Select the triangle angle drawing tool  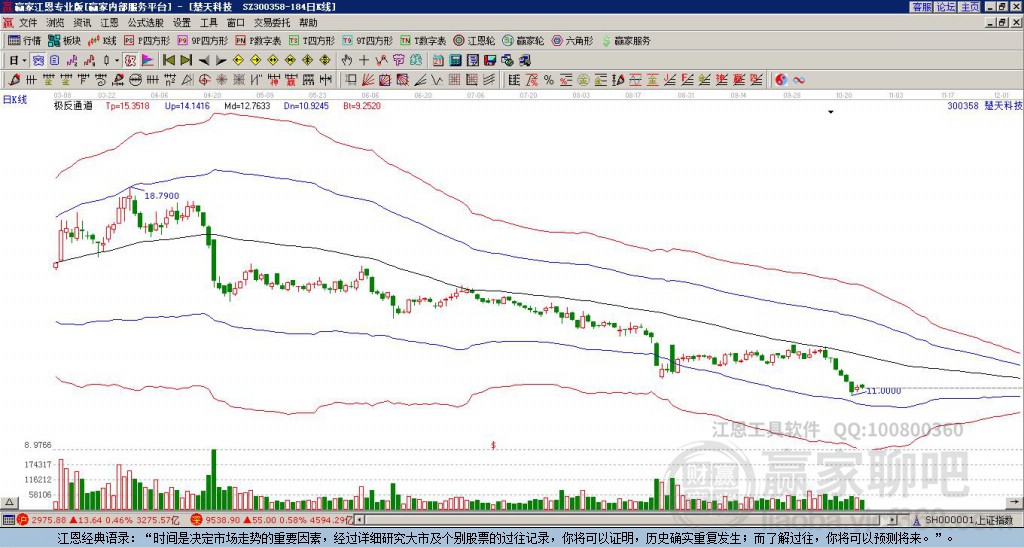click(x=187, y=80)
